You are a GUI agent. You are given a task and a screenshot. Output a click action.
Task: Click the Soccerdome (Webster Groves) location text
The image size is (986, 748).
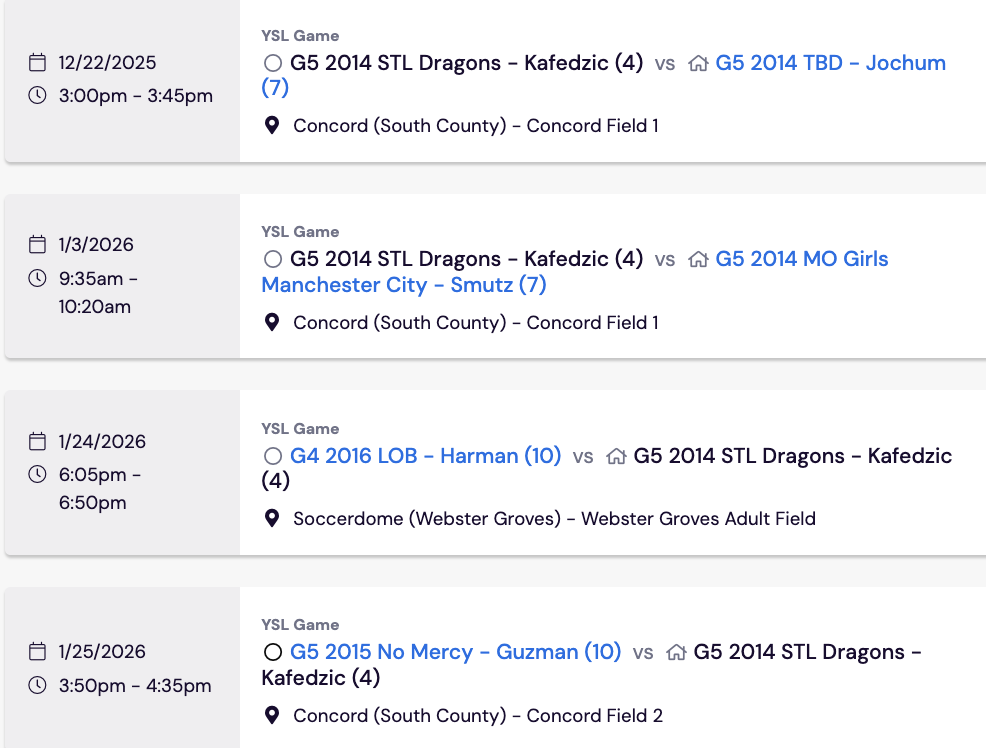pos(427,519)
